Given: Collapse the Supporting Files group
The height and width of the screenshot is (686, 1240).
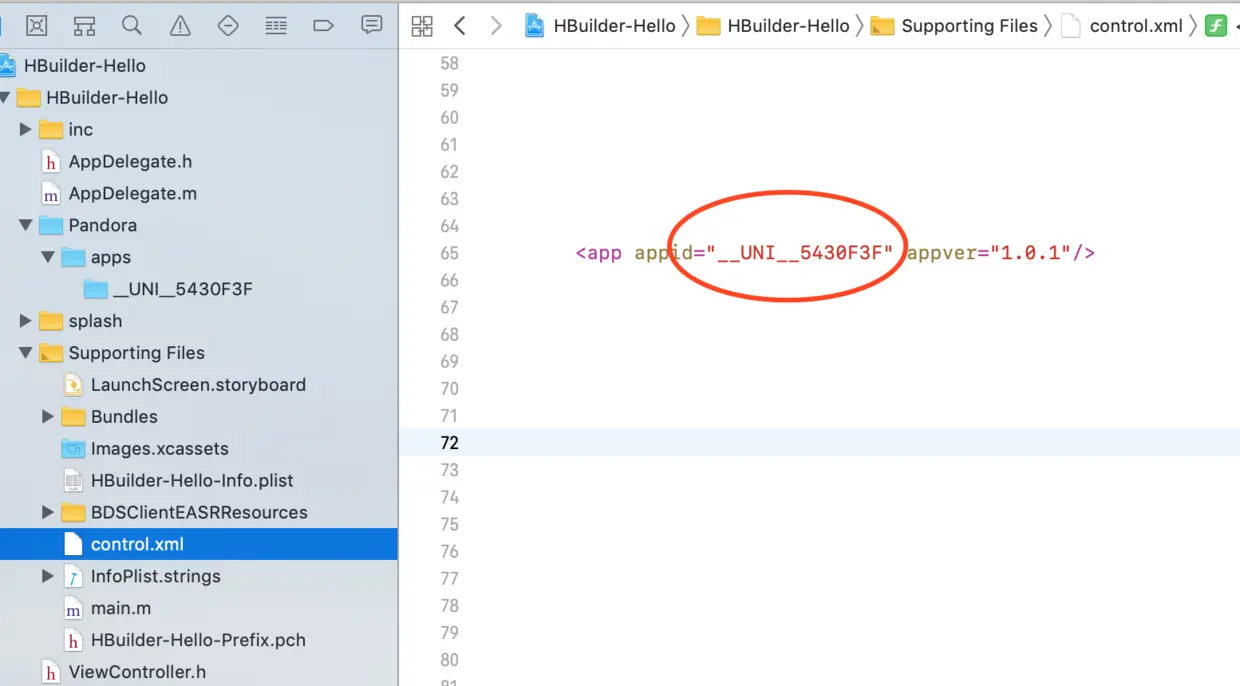Looking at the screenshot, I should (26, 354).
